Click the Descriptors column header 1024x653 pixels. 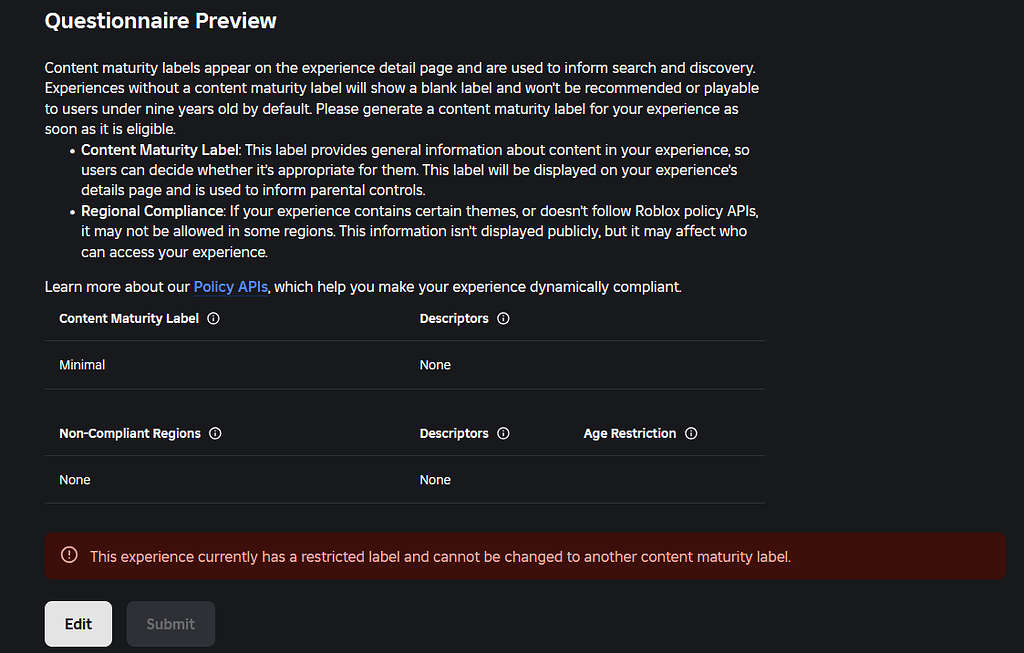tap(454, 318)
